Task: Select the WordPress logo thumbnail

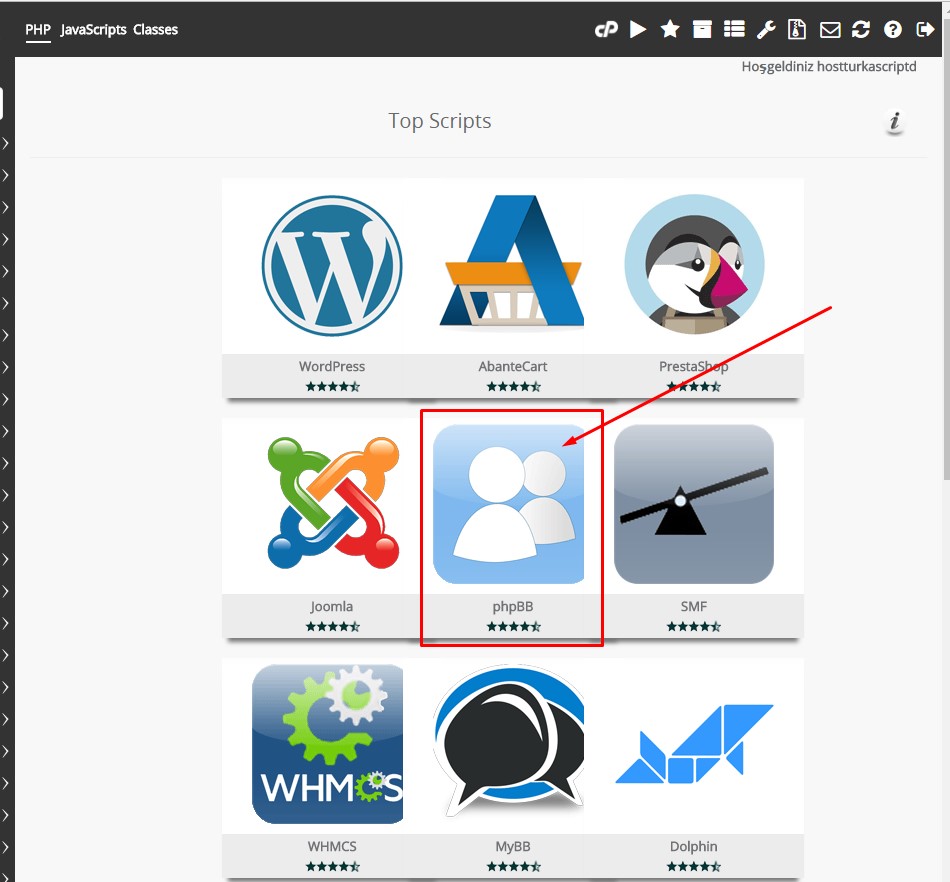Action: click(x=332, y=265)
